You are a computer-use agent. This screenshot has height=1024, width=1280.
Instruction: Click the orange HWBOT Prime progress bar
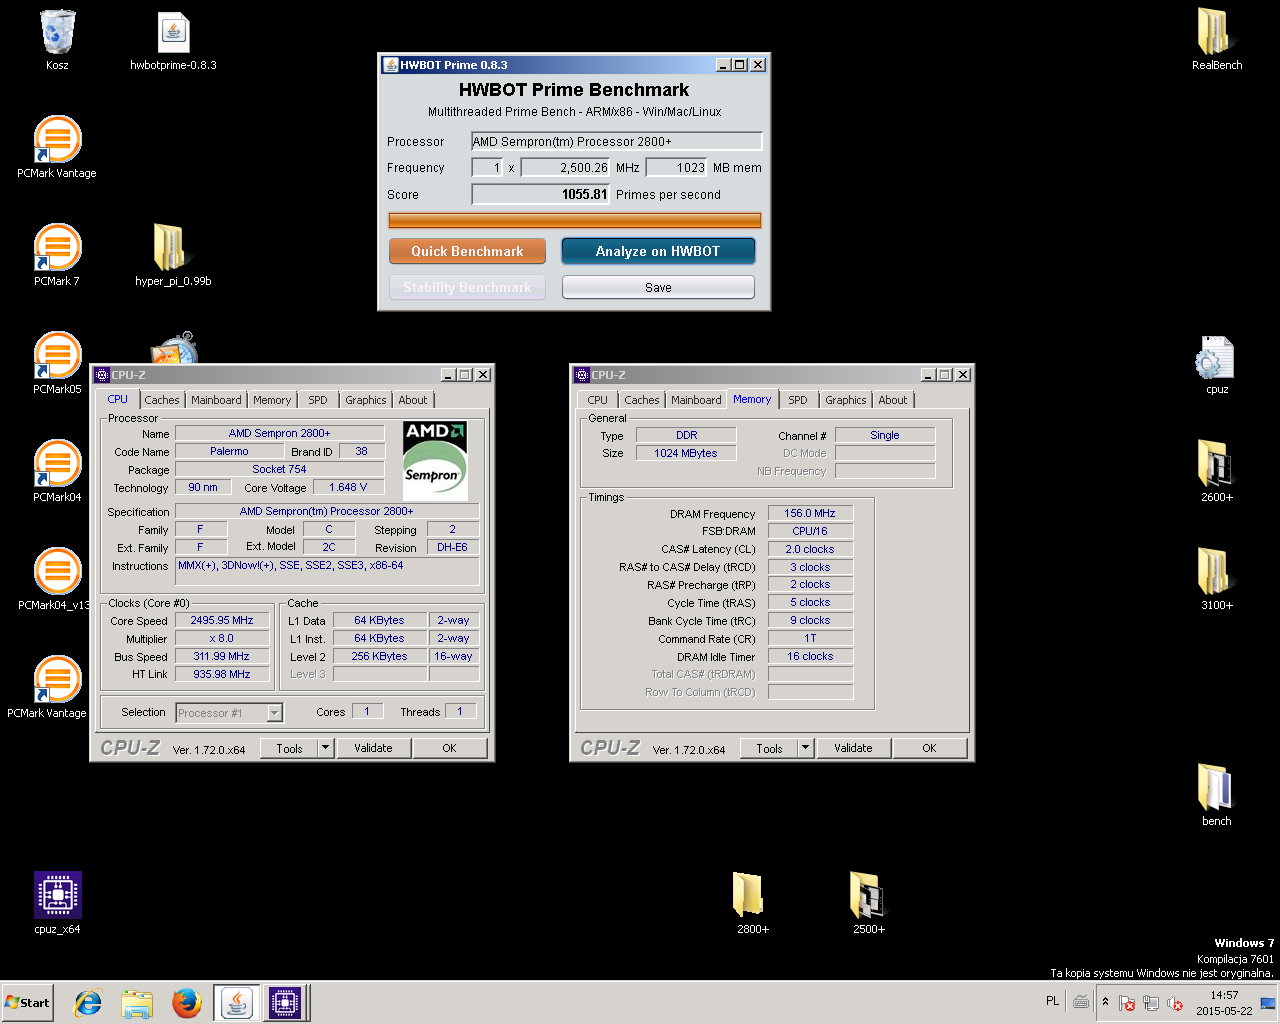coord(574,220)
